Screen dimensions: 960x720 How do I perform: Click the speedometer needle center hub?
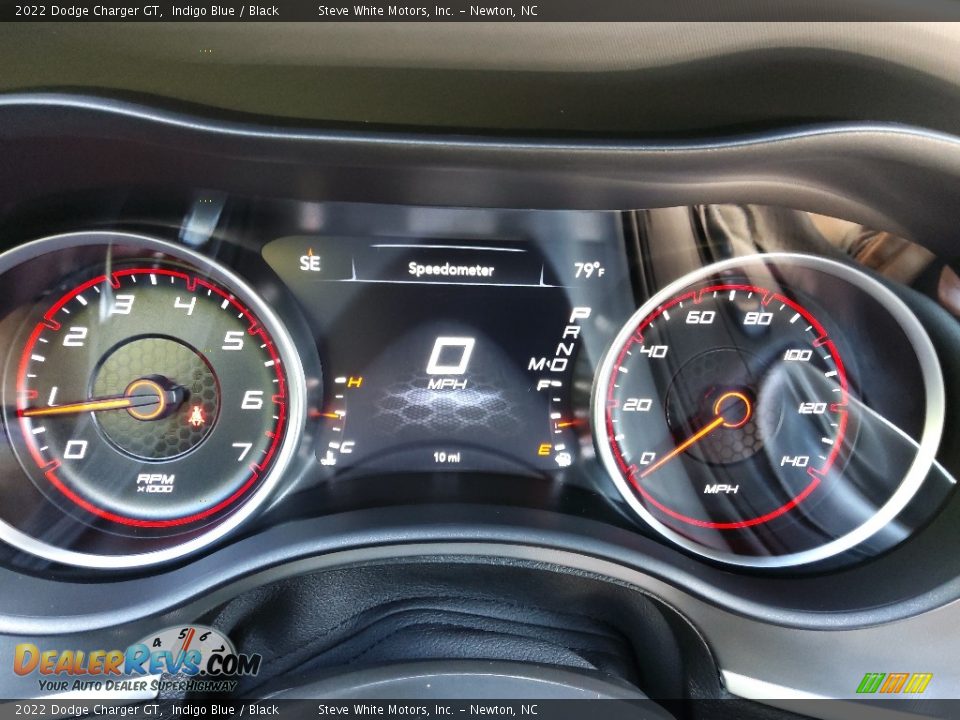(x=732, y=410)
